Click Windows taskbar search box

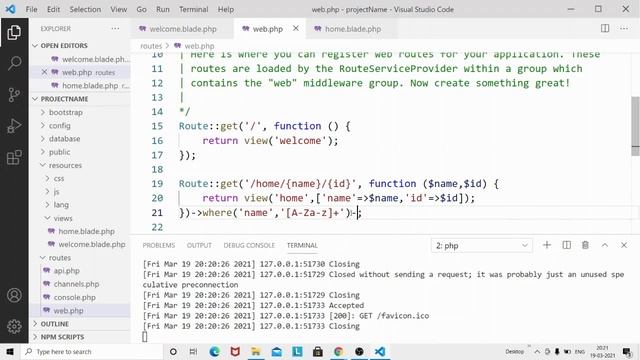click(x=92, y=351)
